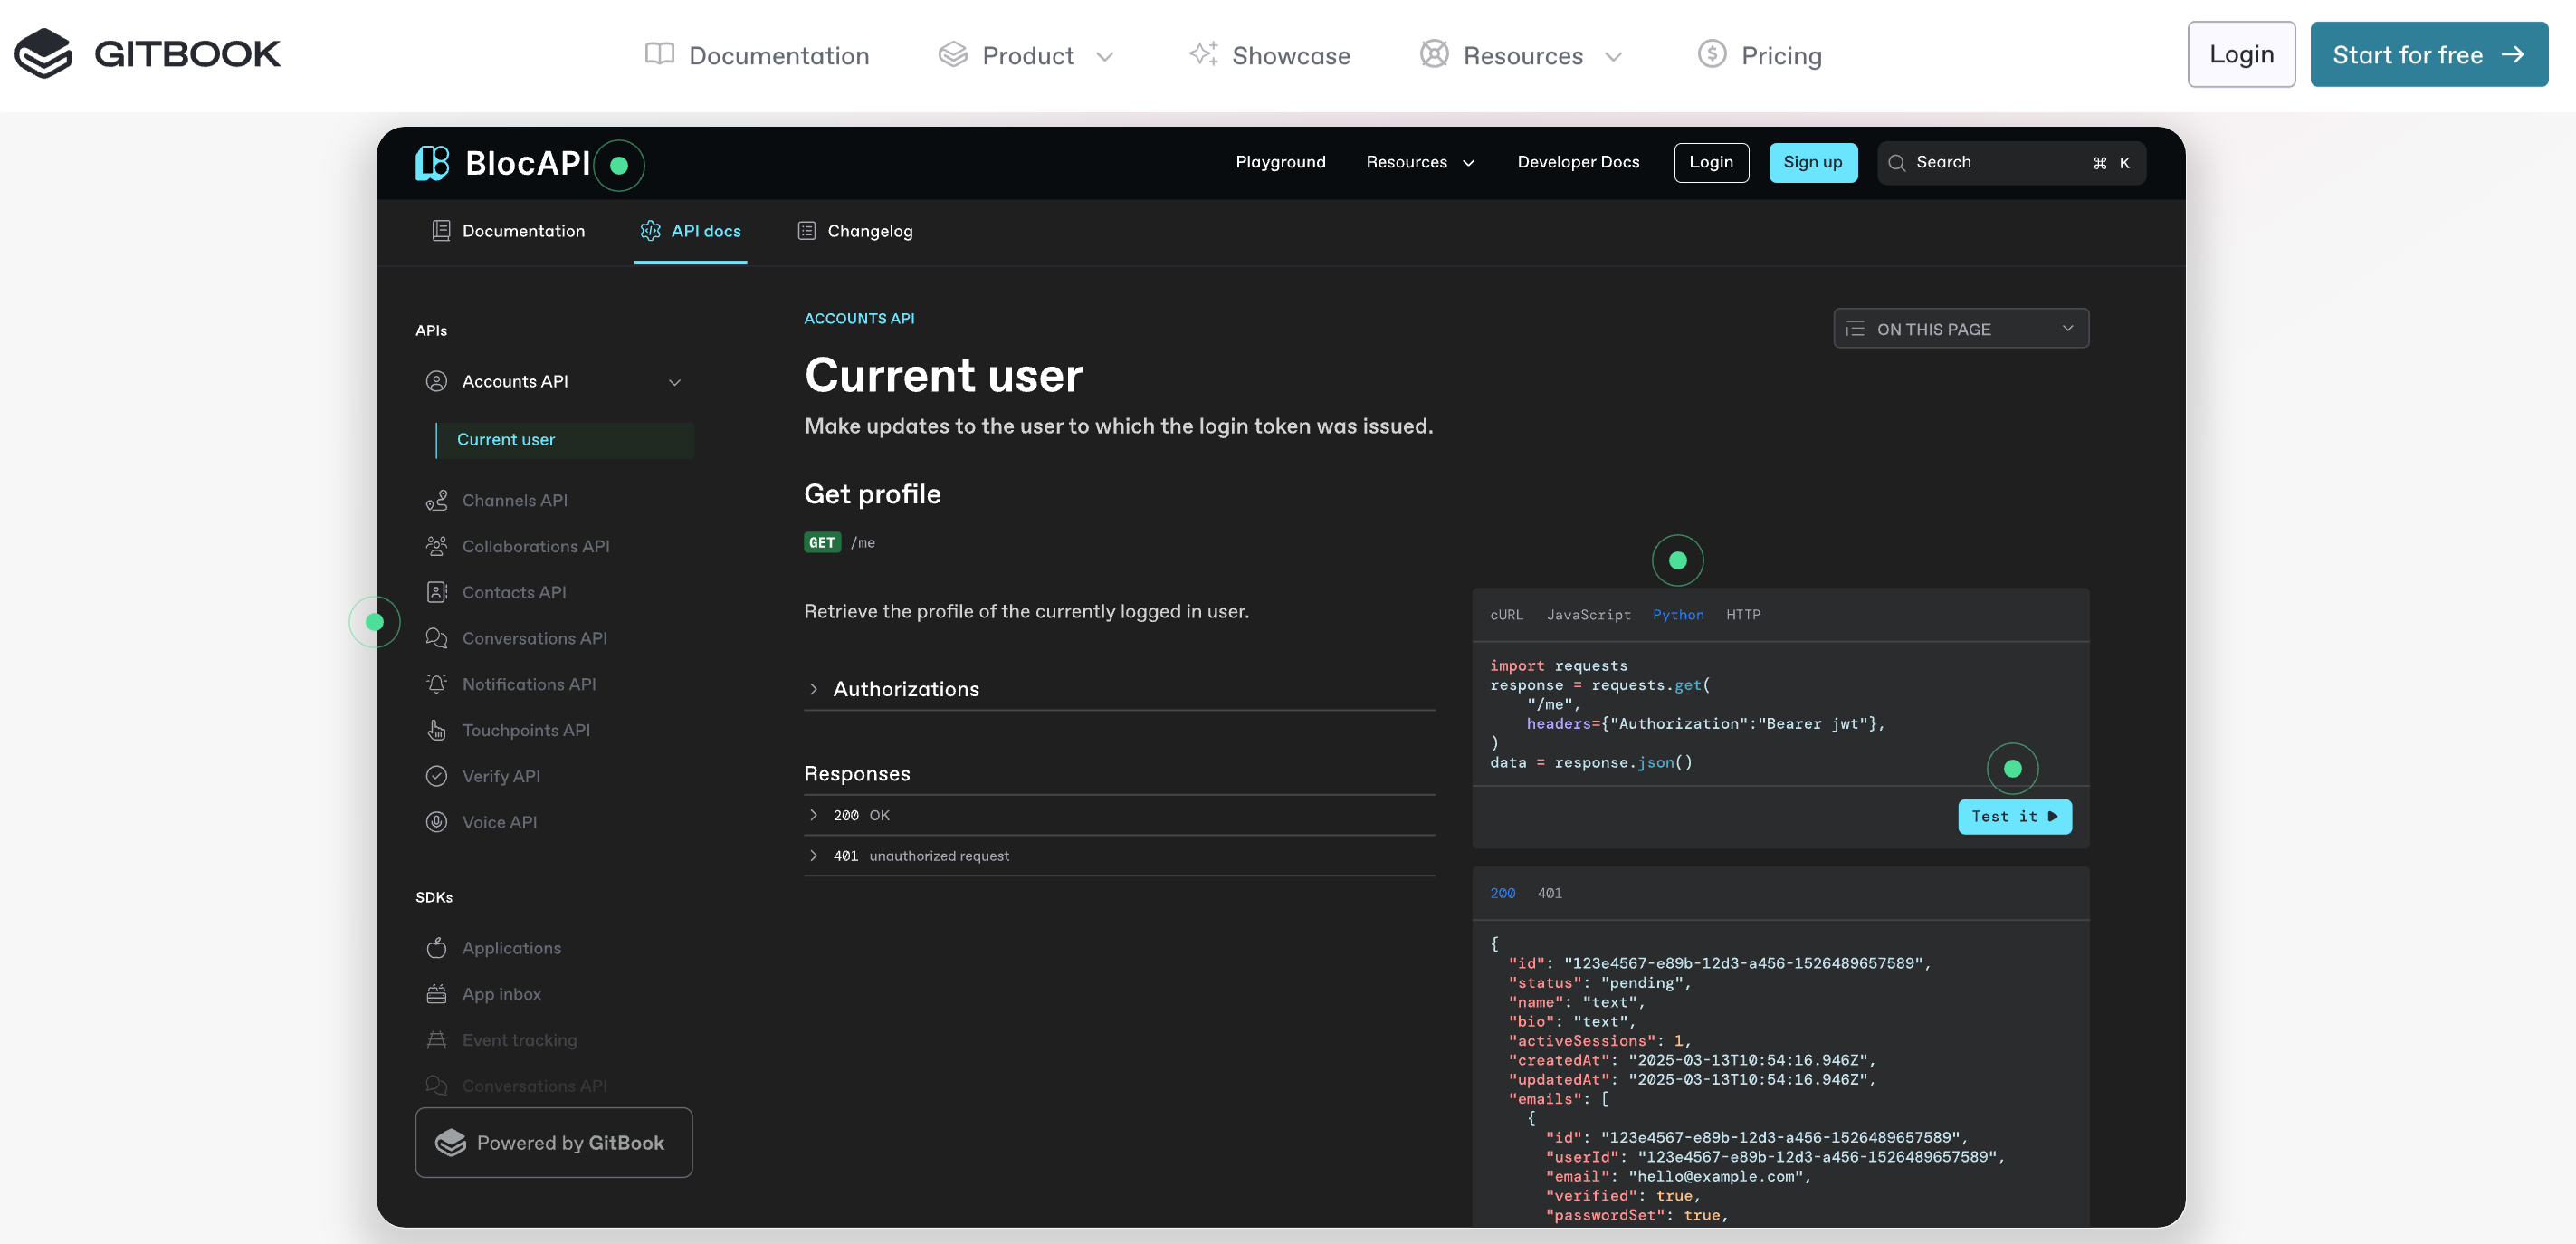Click the Channels API sidebar icon
This screenshot has height=1244, width=2576.
436,500
